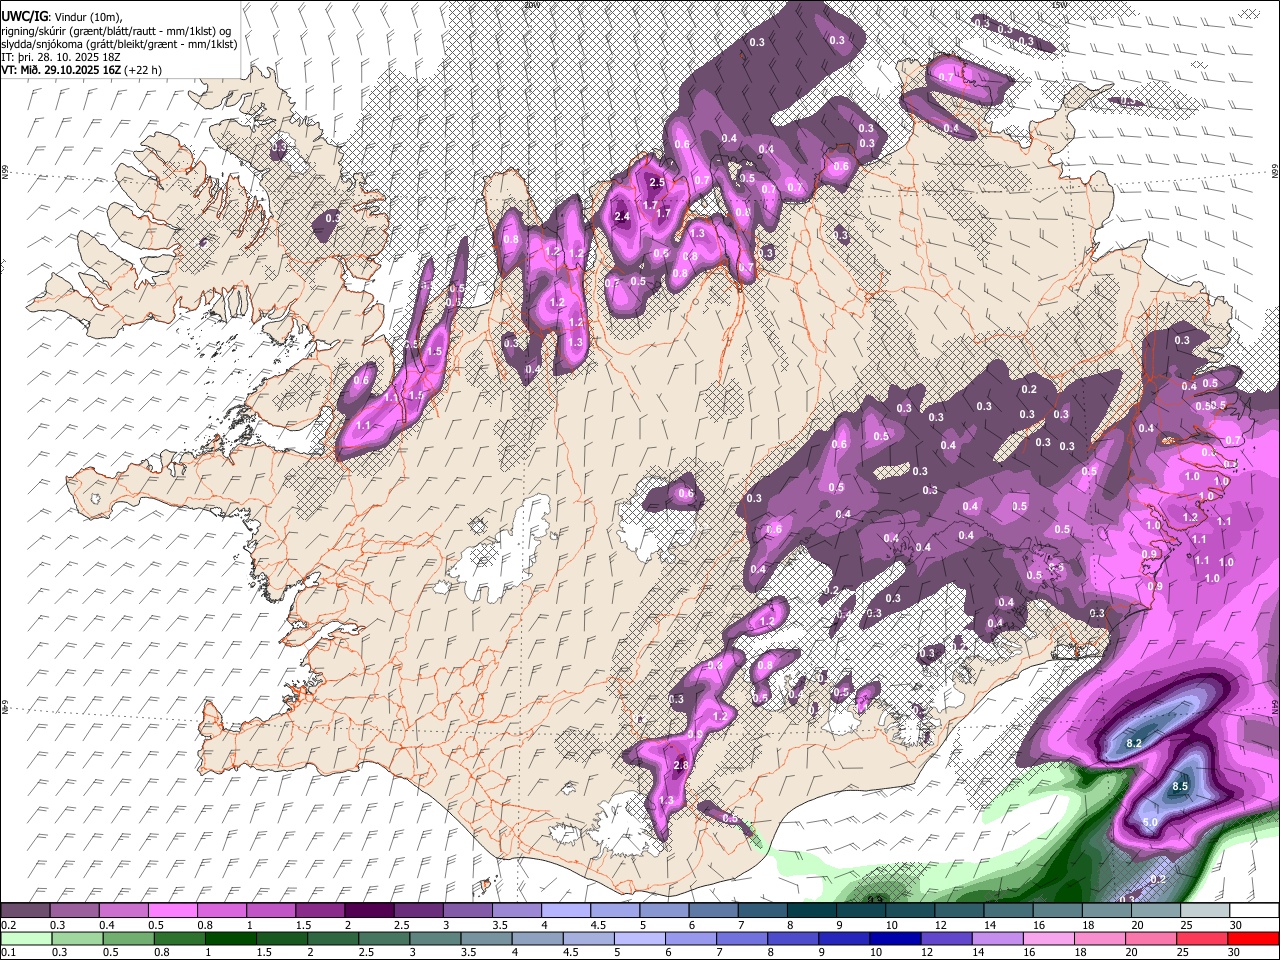Pick the pale mint 0.1 swatch in the rain legend
1280x960 pixels.
tap(25, 939)
